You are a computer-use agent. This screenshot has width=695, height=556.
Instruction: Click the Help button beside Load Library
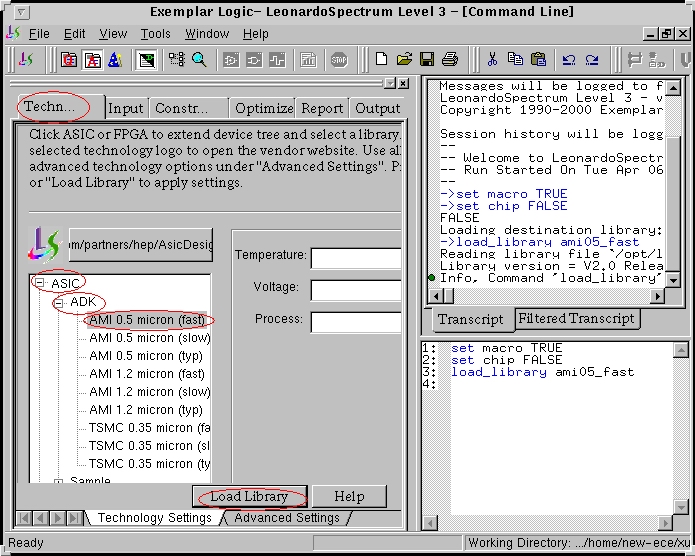click(x=349, y=496)
